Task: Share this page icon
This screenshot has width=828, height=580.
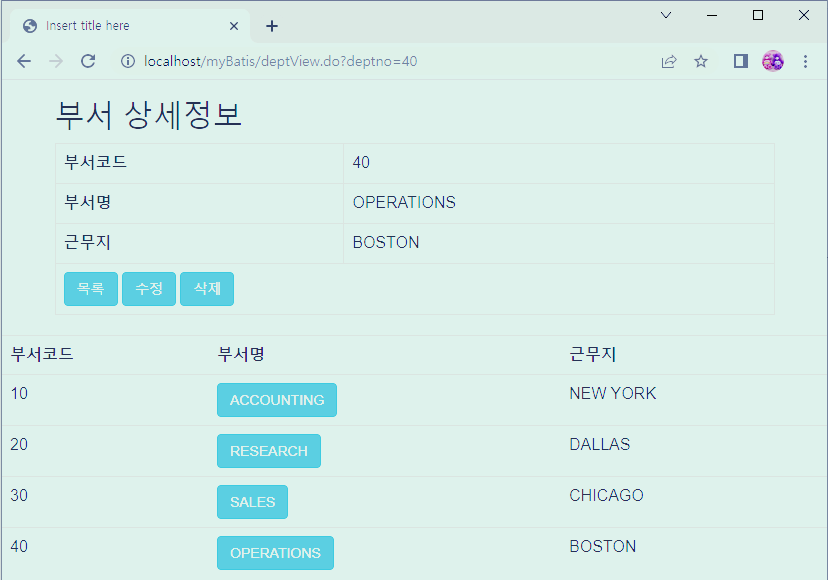Action: (x=669, y=61)
